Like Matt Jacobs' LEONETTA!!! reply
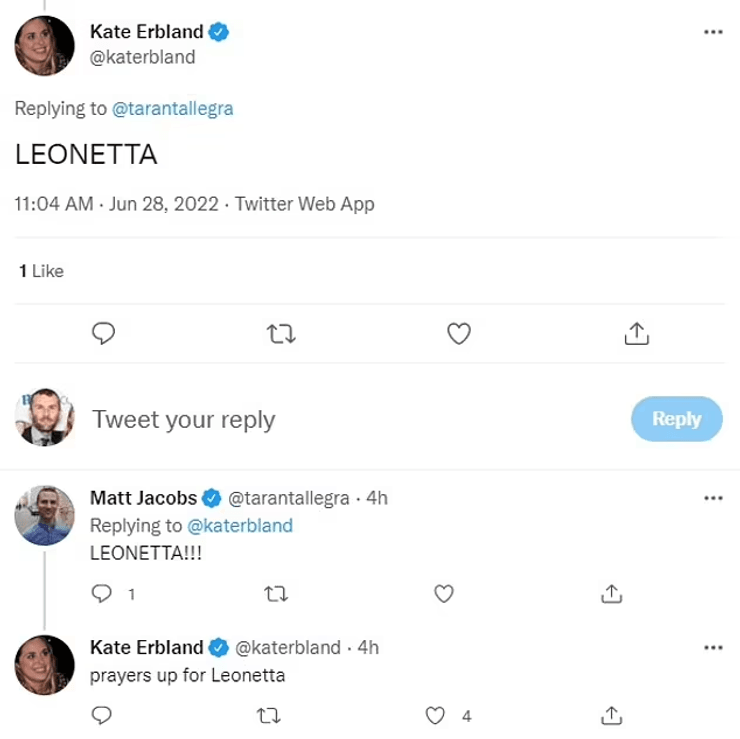 (444, 594)
